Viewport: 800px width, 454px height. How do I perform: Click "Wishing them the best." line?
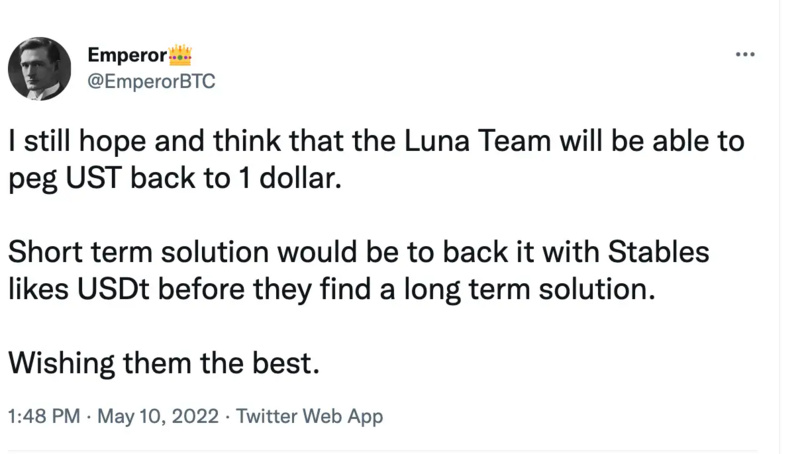(x=164, y=363)
